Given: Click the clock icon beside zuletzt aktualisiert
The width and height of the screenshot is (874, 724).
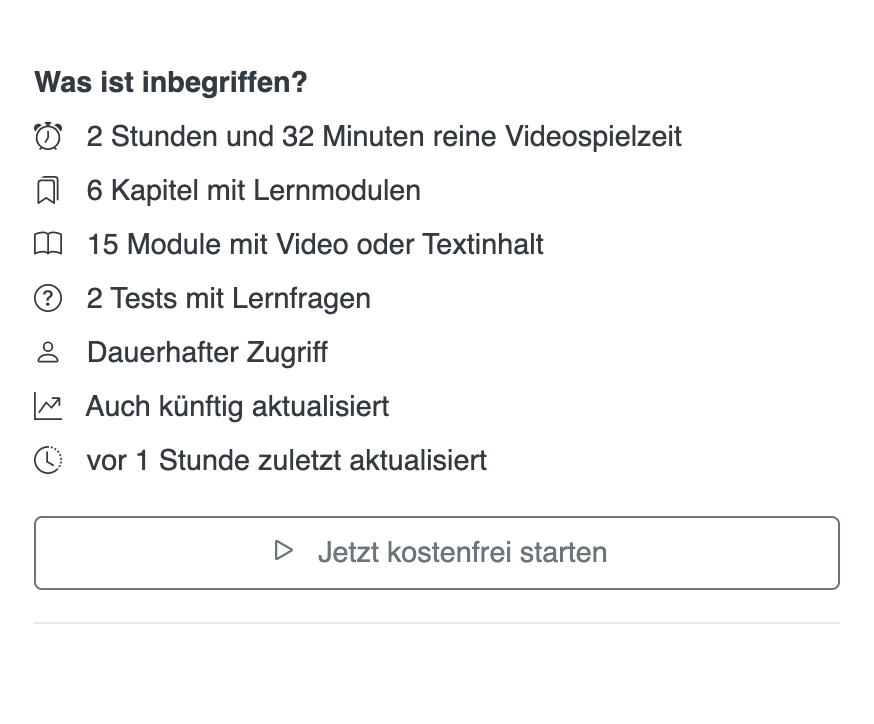Looking at the screenshot, I should (x=47, y=461).
